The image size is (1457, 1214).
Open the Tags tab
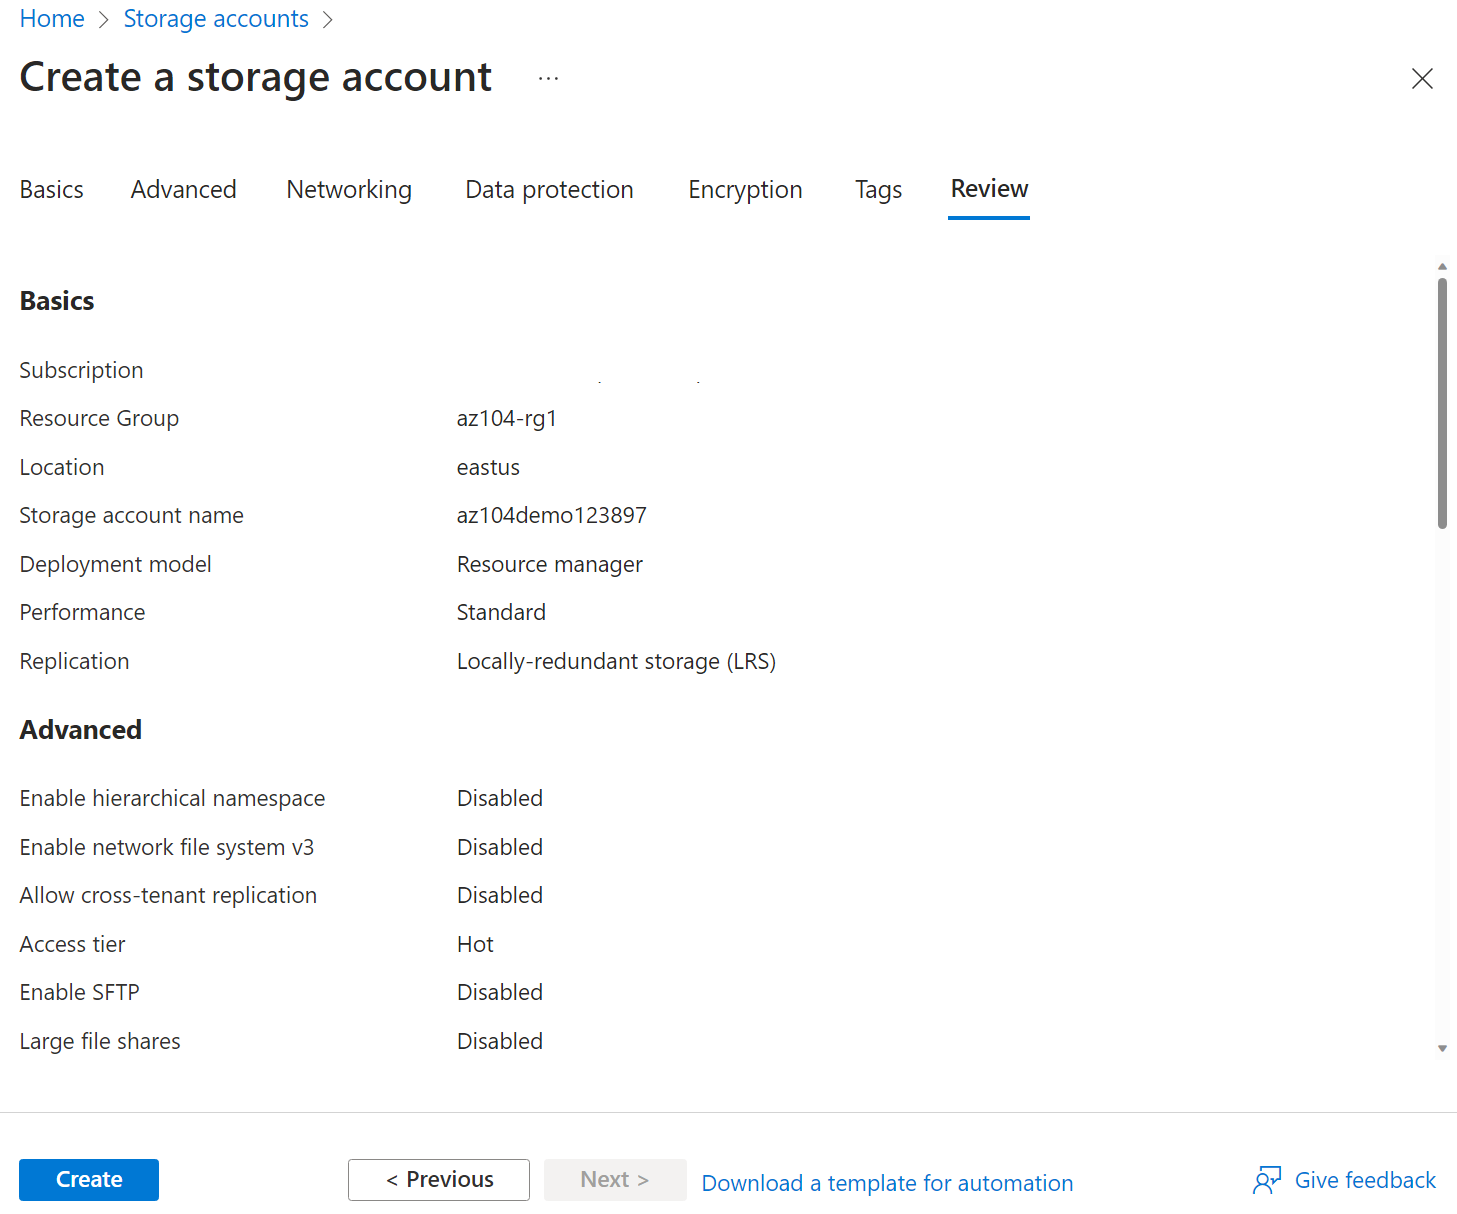878,190
